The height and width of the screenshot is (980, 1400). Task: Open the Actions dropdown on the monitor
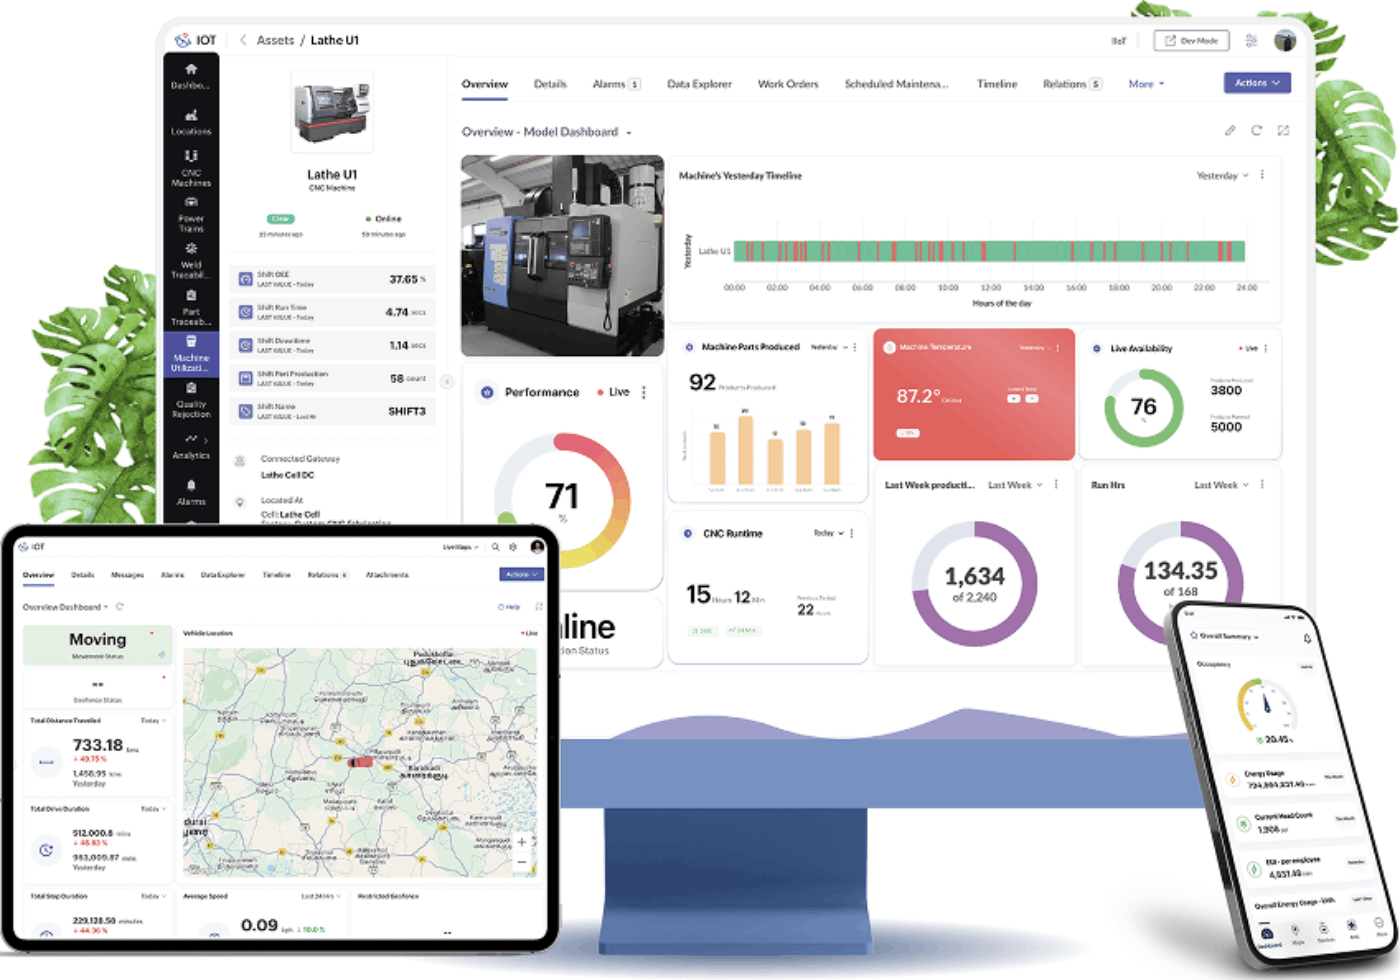(x=1257, y=83)
